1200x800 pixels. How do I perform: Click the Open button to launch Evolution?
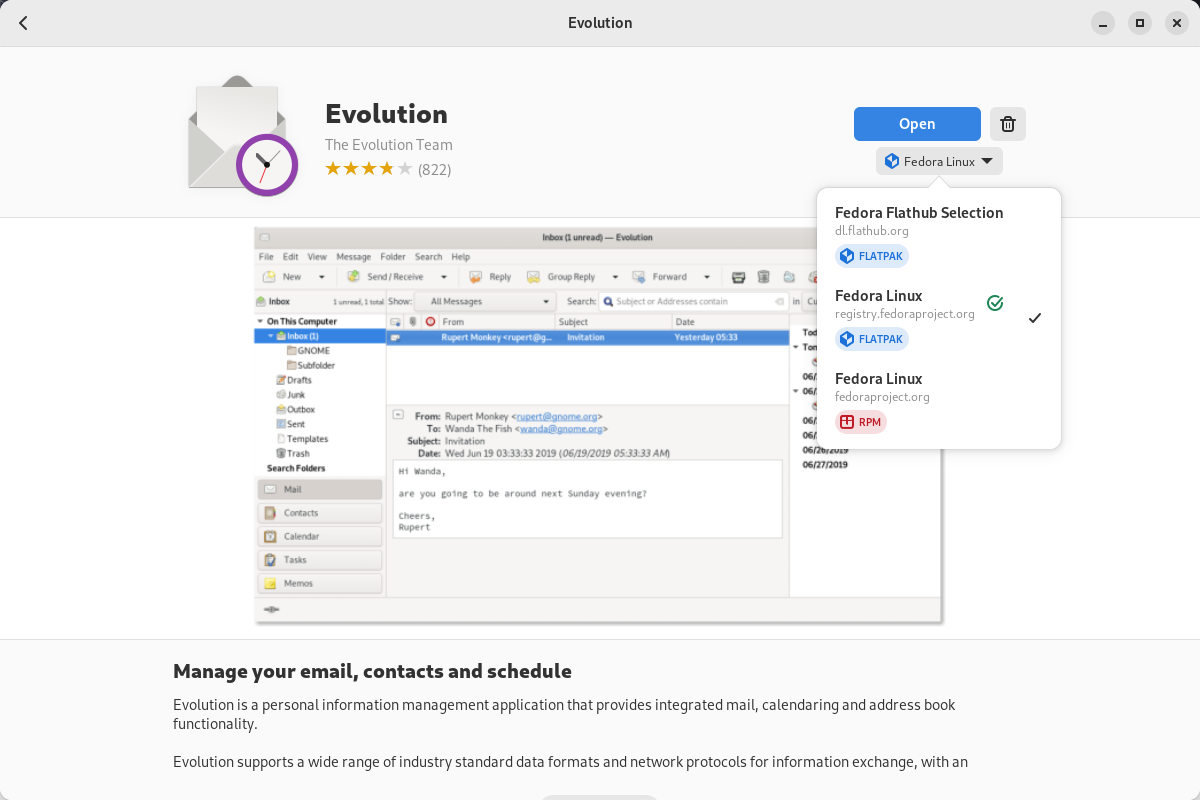point(917,123)
